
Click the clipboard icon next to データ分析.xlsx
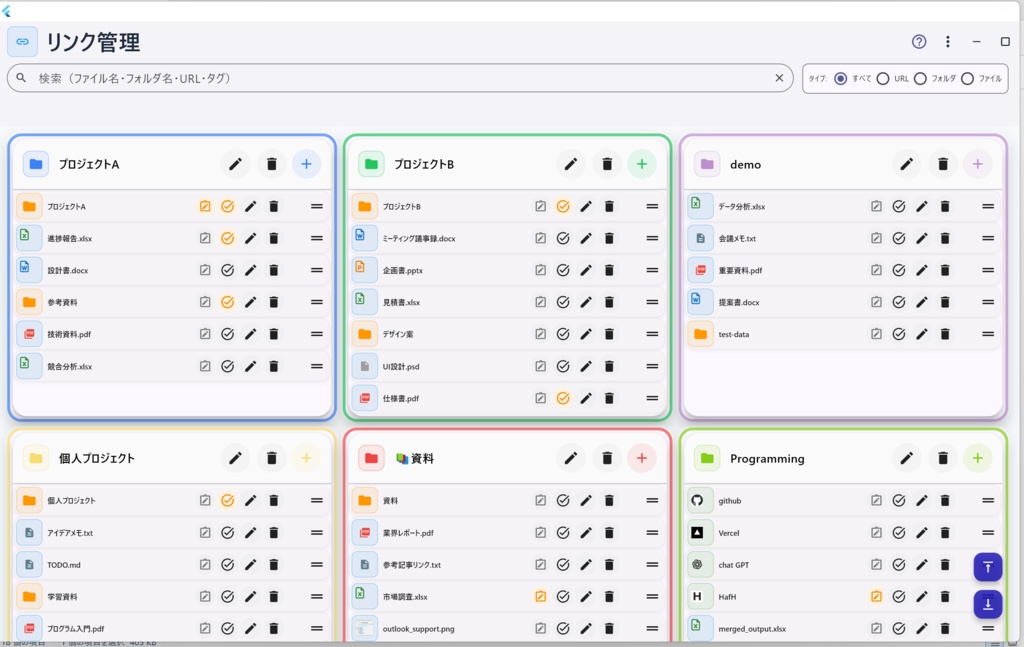coord(875,206)
